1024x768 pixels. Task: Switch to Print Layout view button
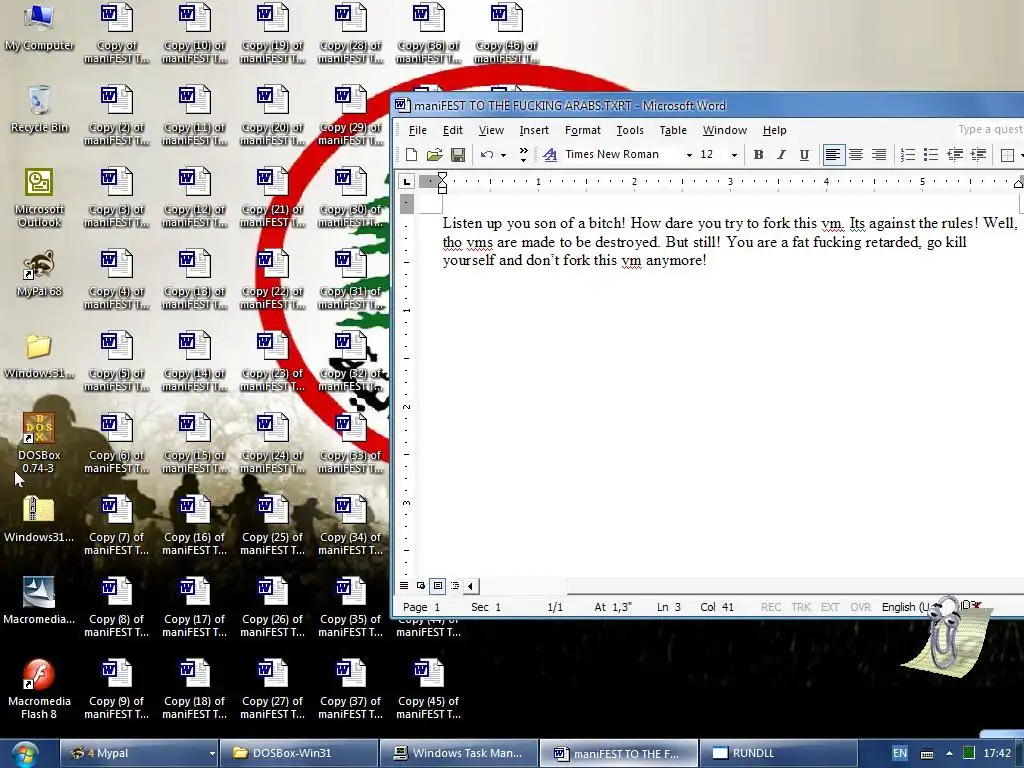[438, 586]
